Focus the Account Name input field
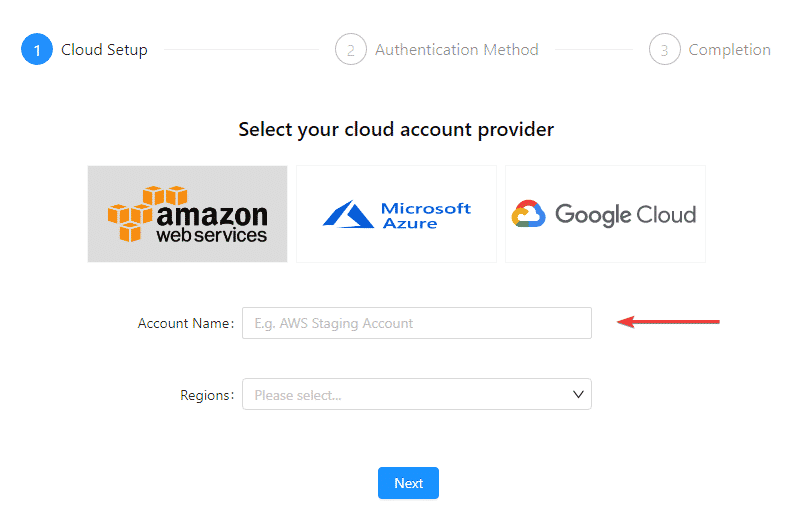Screen dimensions: 789x510 coord(417,323)
